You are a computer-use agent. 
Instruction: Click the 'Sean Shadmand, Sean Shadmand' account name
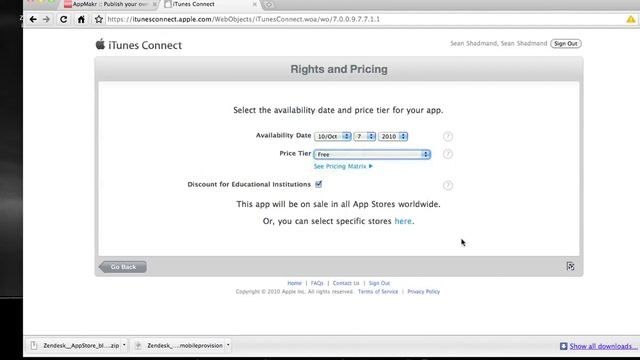point(498,43)
